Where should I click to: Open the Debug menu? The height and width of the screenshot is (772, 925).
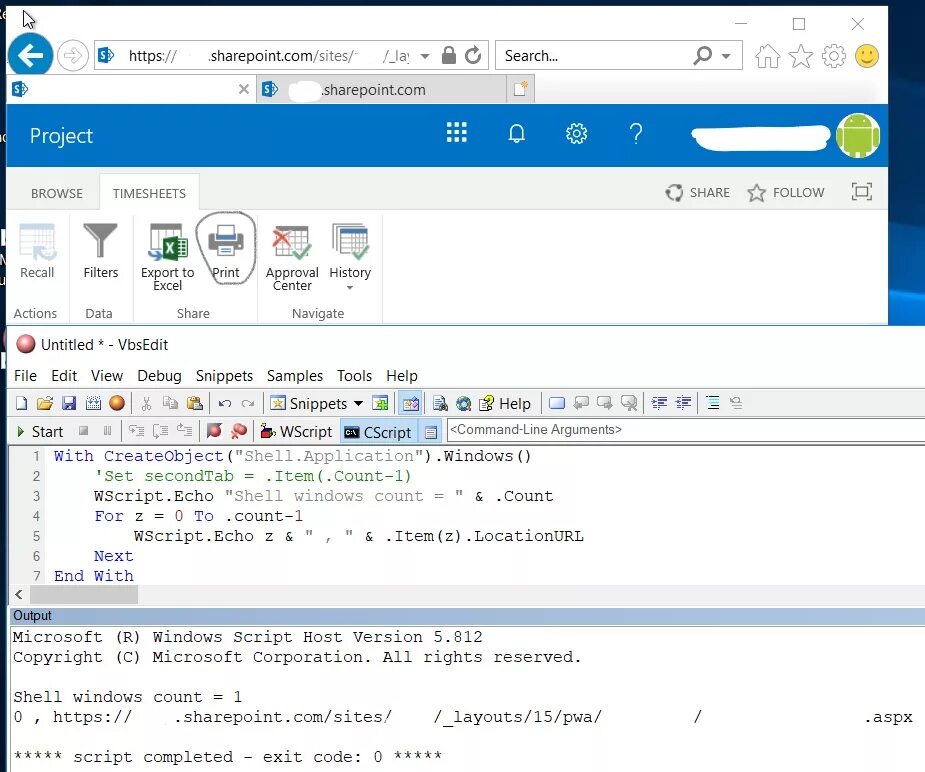pos(159,376)
